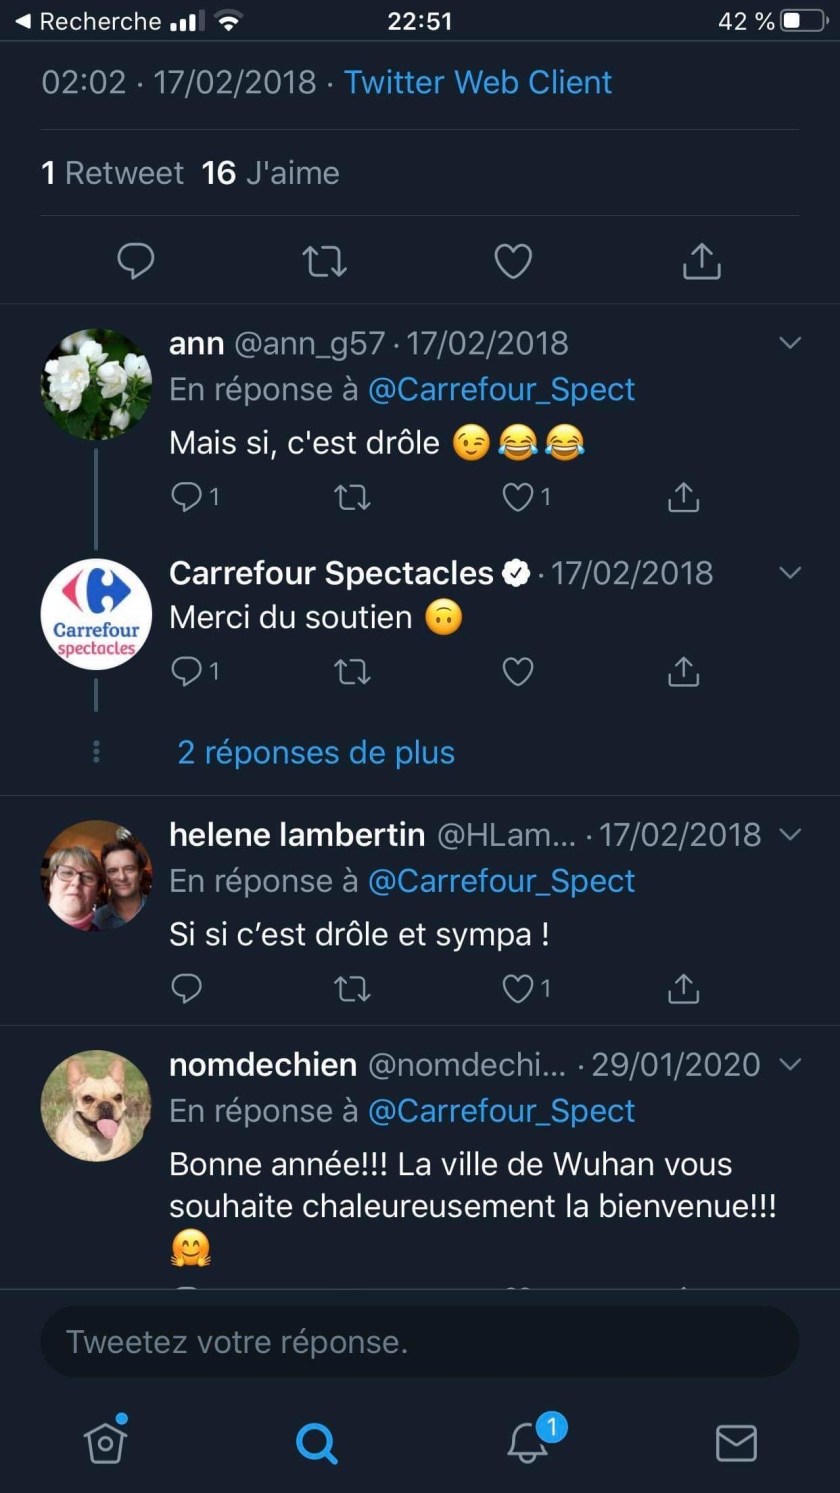Like the main tweet with heart icon
Image resolution: width=840 pixels, height=1493 pixels.
click(x=513, y=261)
